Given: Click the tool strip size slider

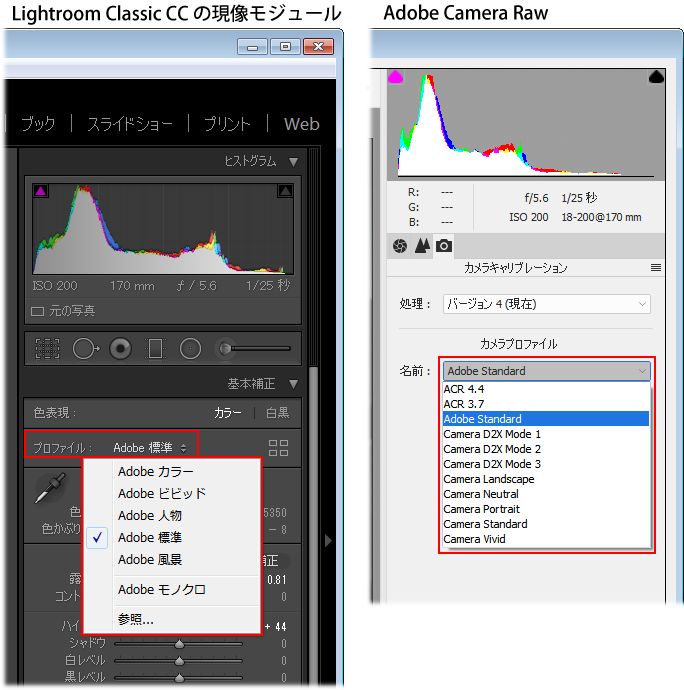Looking at the screenshot, I should pos(261,349).
